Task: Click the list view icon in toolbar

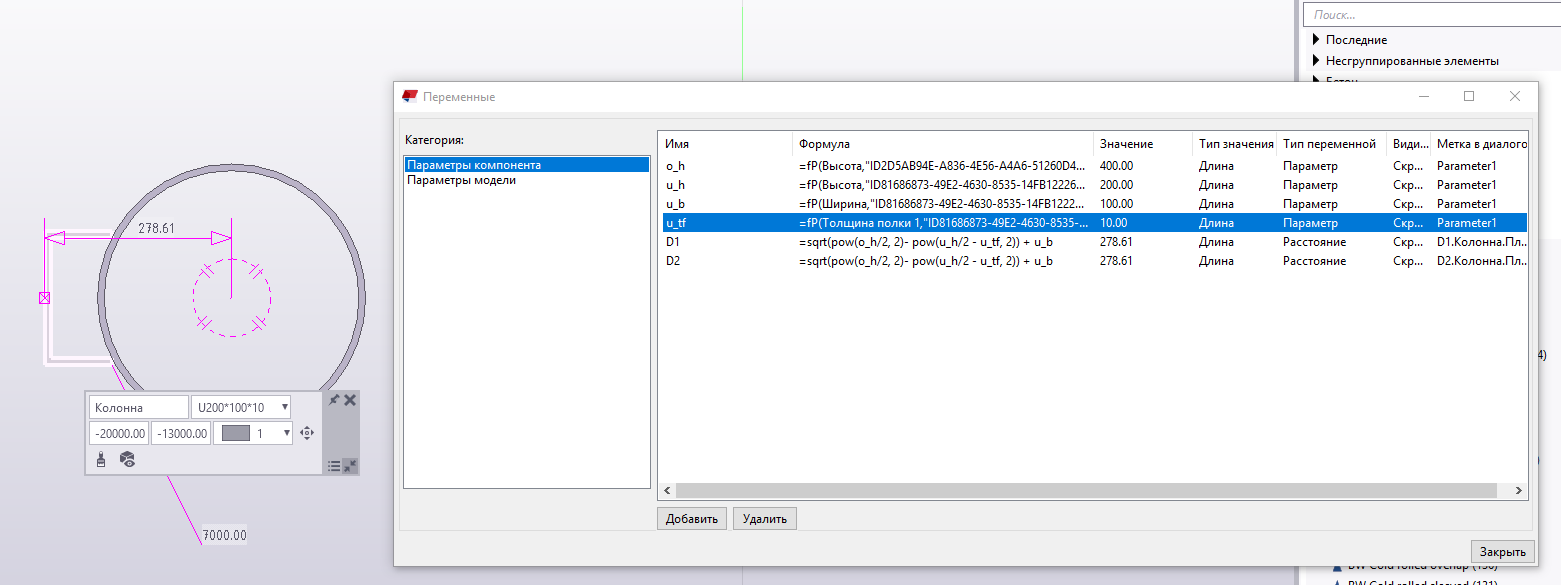Action: pyautogui.click(x=334, y=466)
